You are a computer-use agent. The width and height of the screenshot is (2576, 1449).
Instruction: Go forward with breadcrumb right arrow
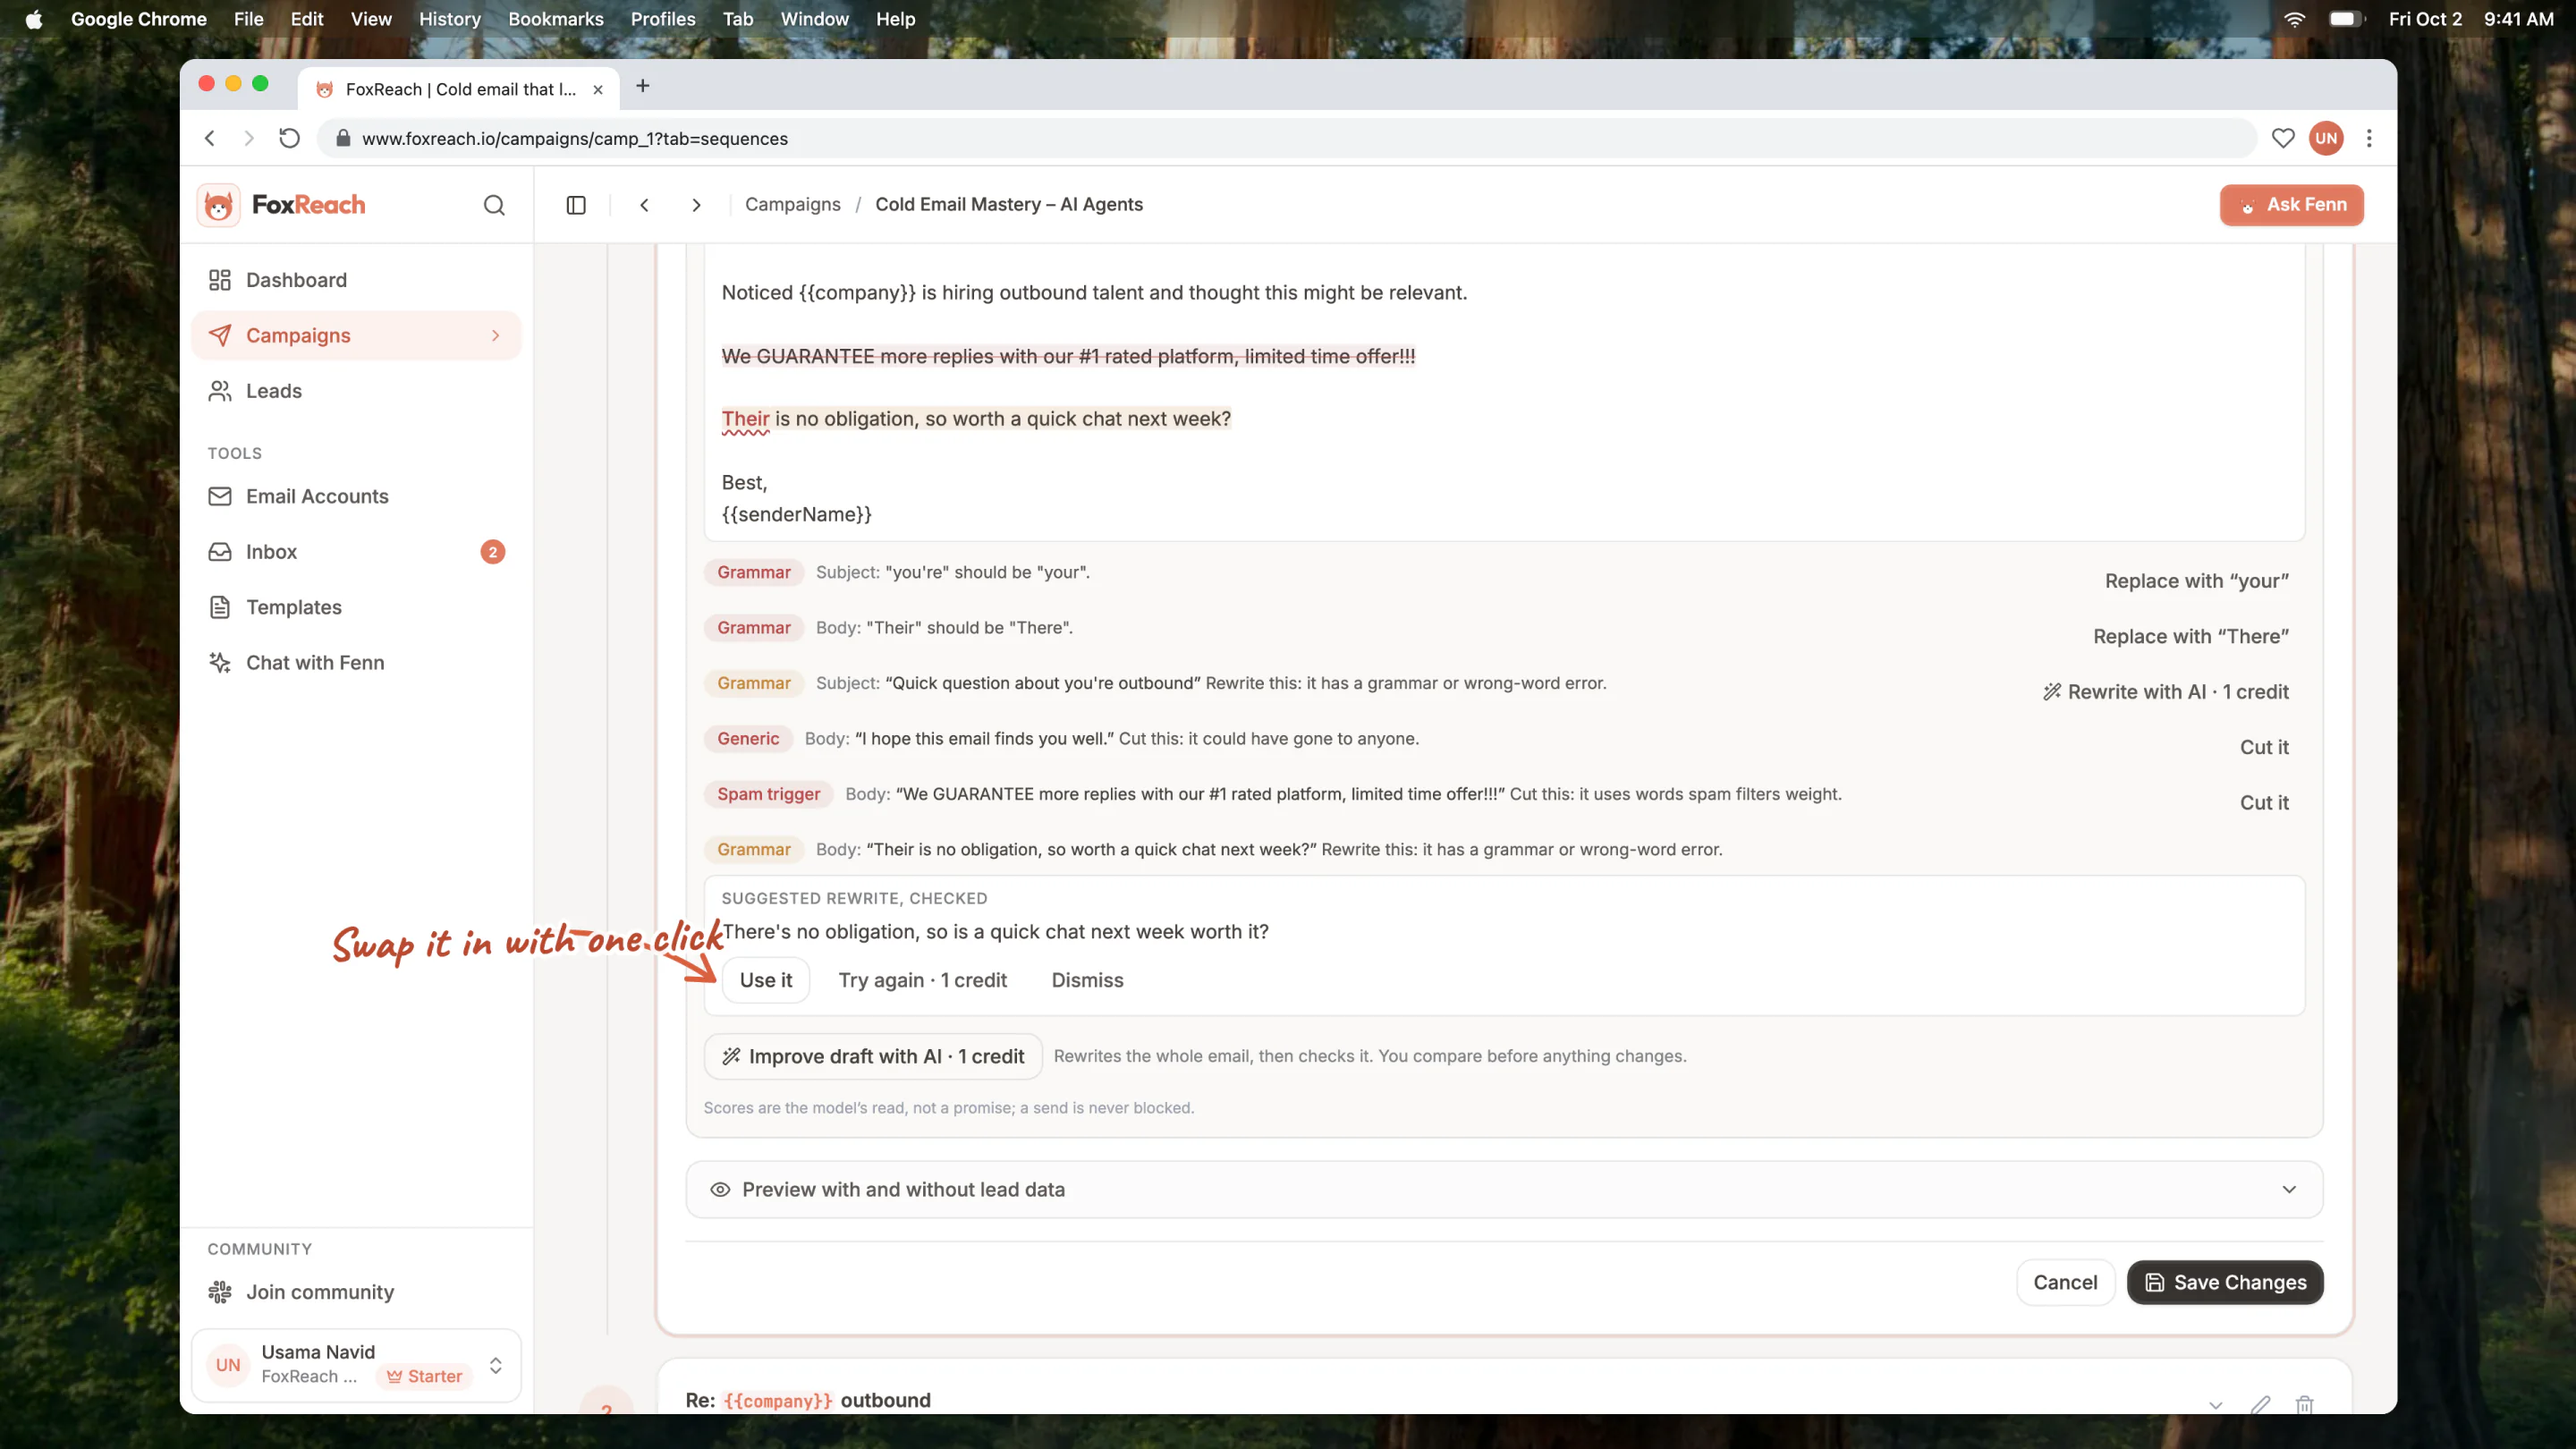[697, 205]
